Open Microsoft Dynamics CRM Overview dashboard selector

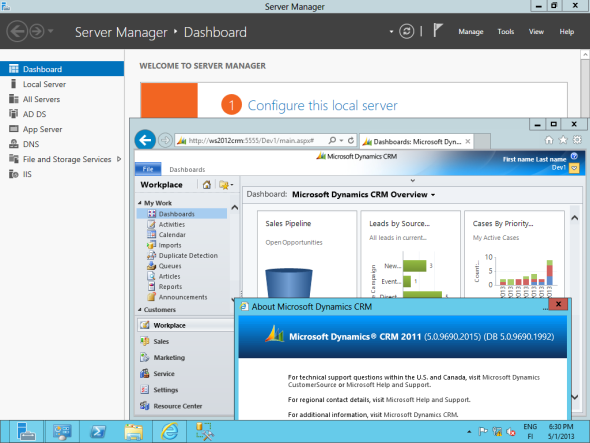tap(363, 195)
